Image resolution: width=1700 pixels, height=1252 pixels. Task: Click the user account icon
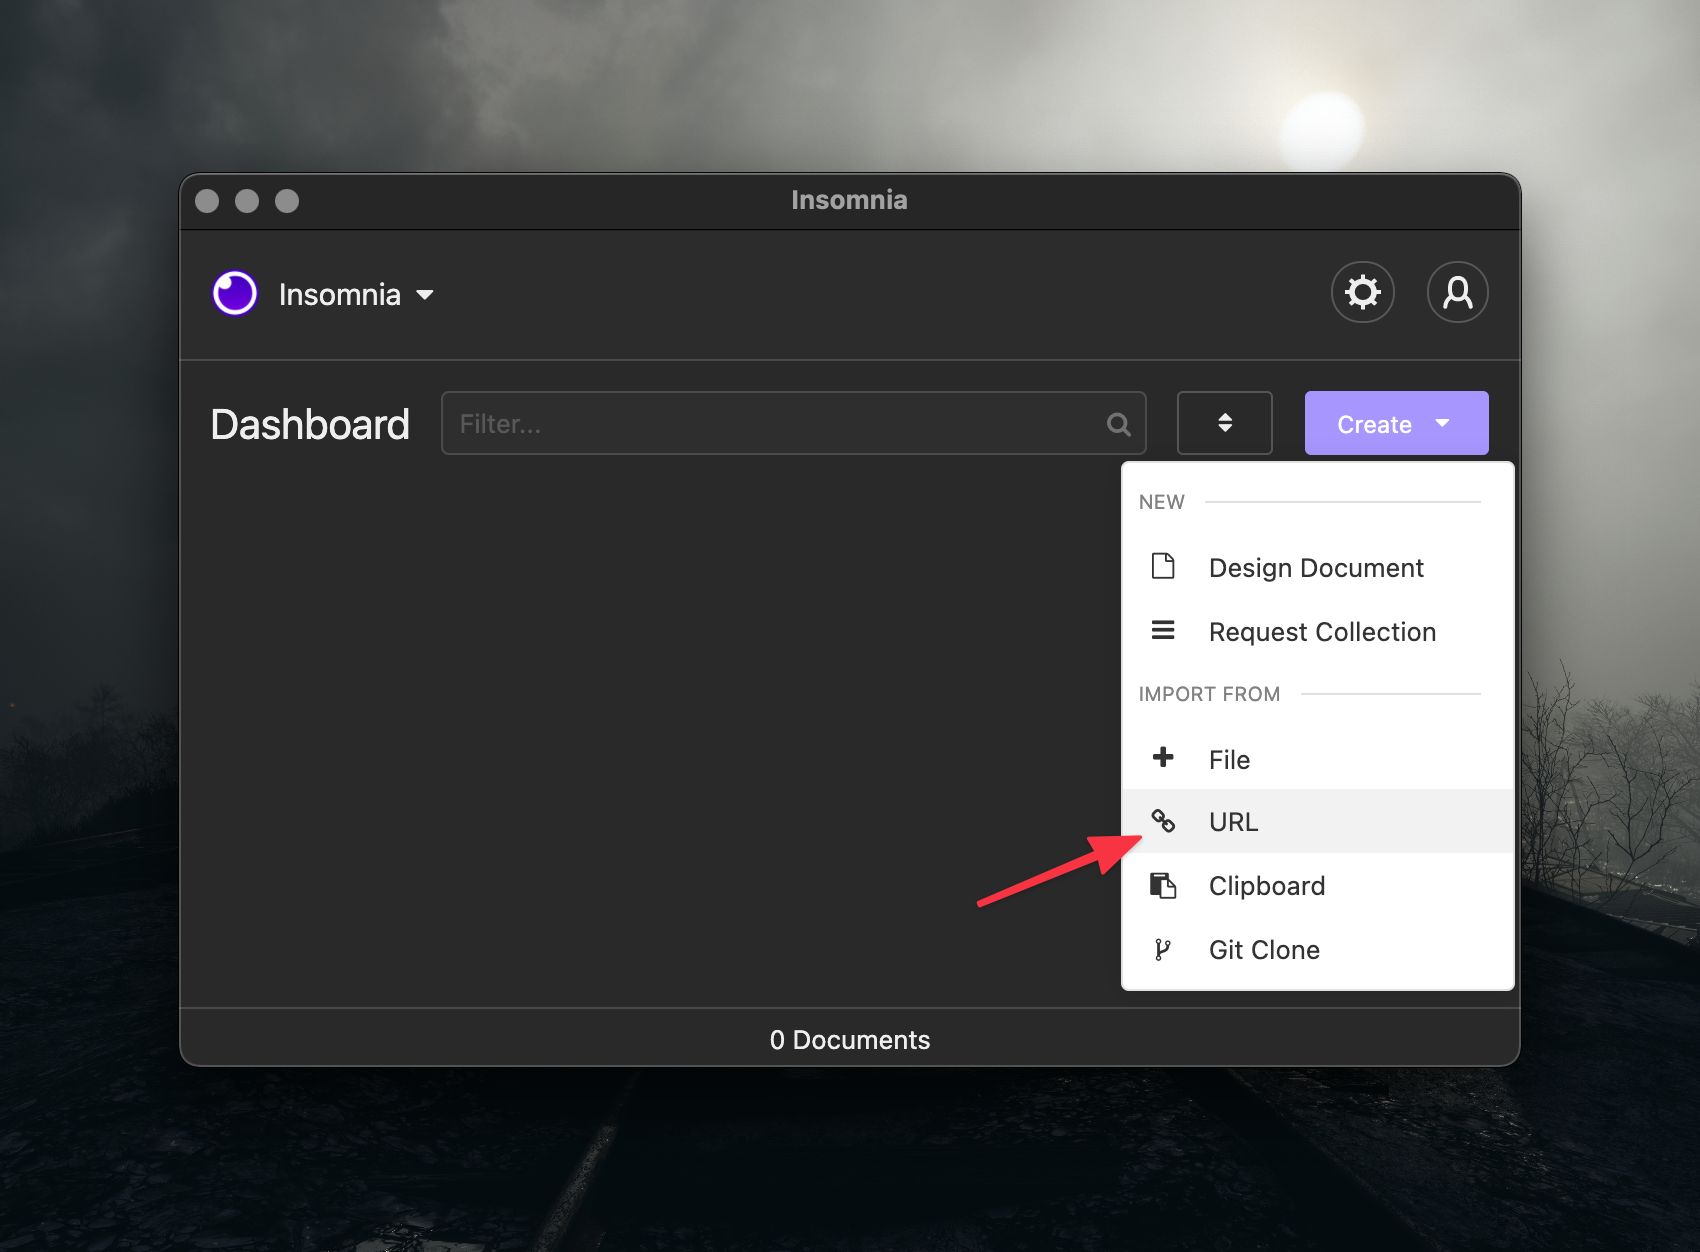[1457, 292]
